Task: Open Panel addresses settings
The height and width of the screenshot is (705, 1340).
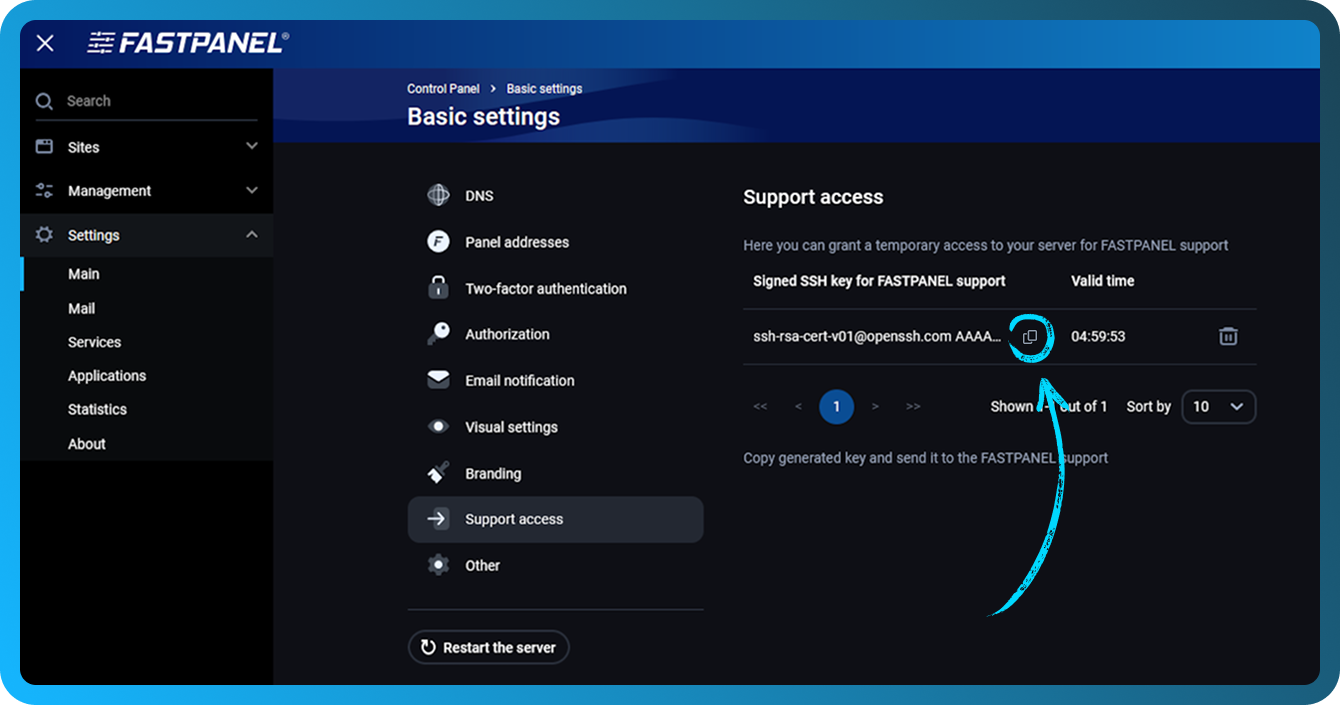Action: click(x=437, y=242)
